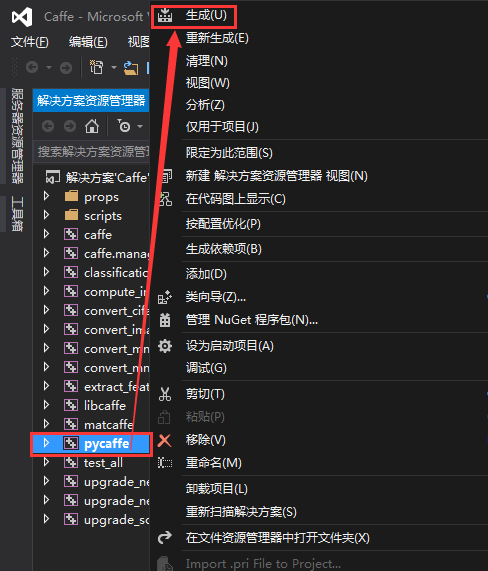This screenshot has width=488, height=571.
Task: Open 文件(F) menu
Action: 29,42
